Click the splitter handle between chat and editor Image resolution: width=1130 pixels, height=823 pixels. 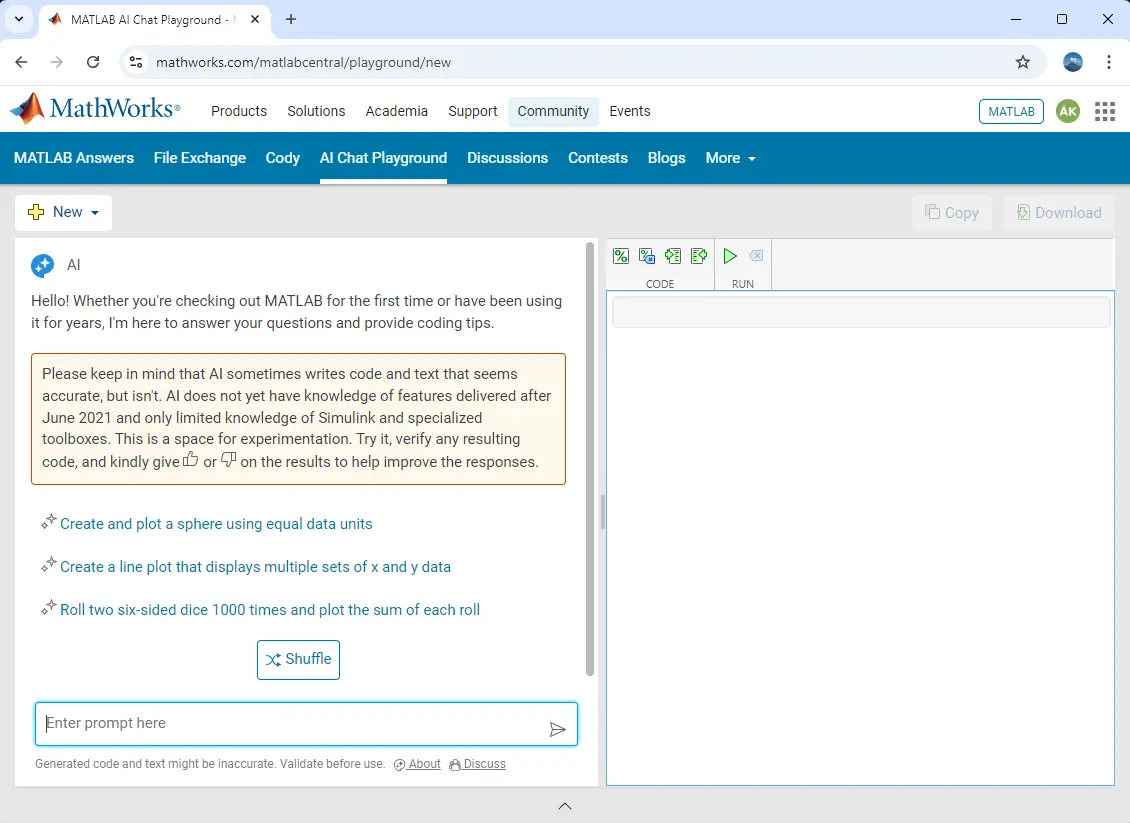602,512
